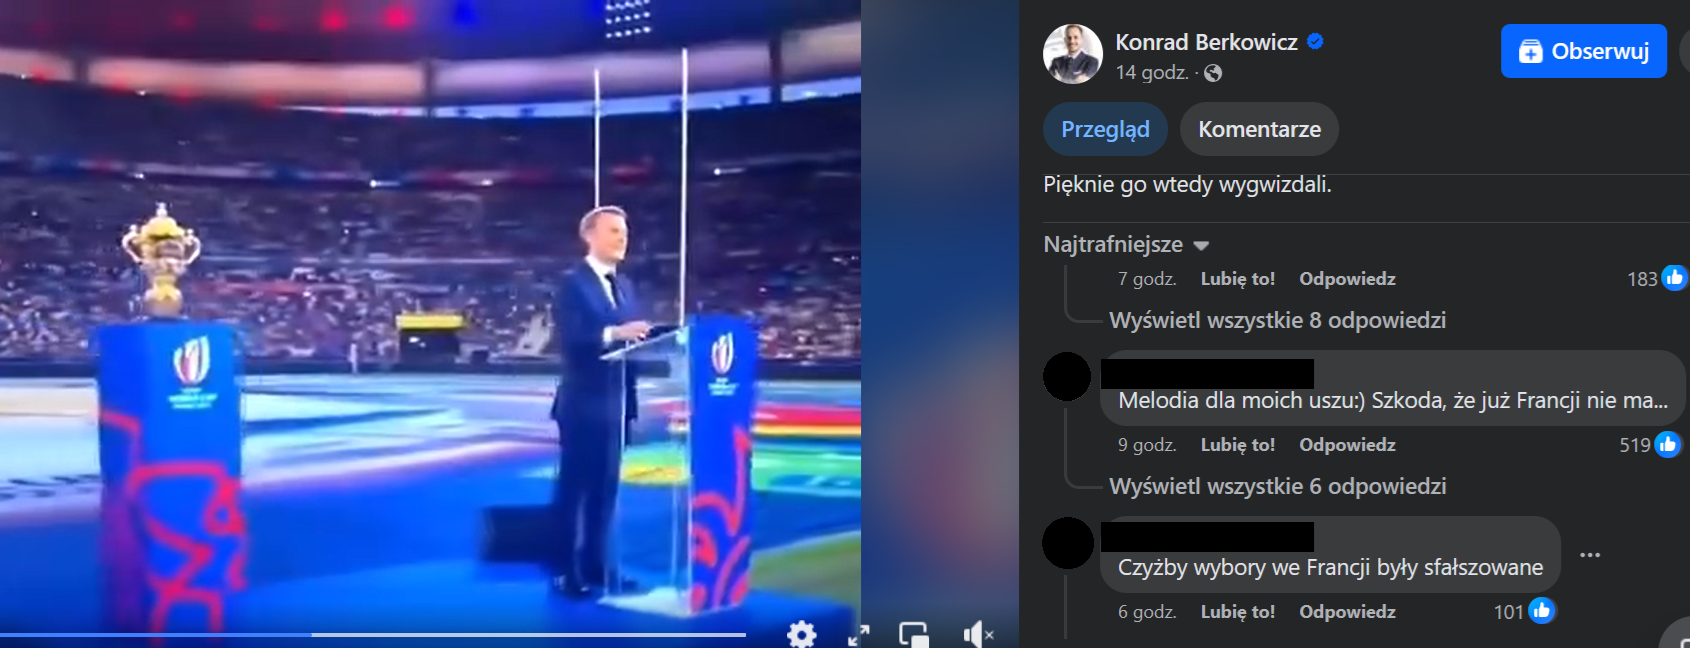View the 101 like reactions

click(1525, 611)
